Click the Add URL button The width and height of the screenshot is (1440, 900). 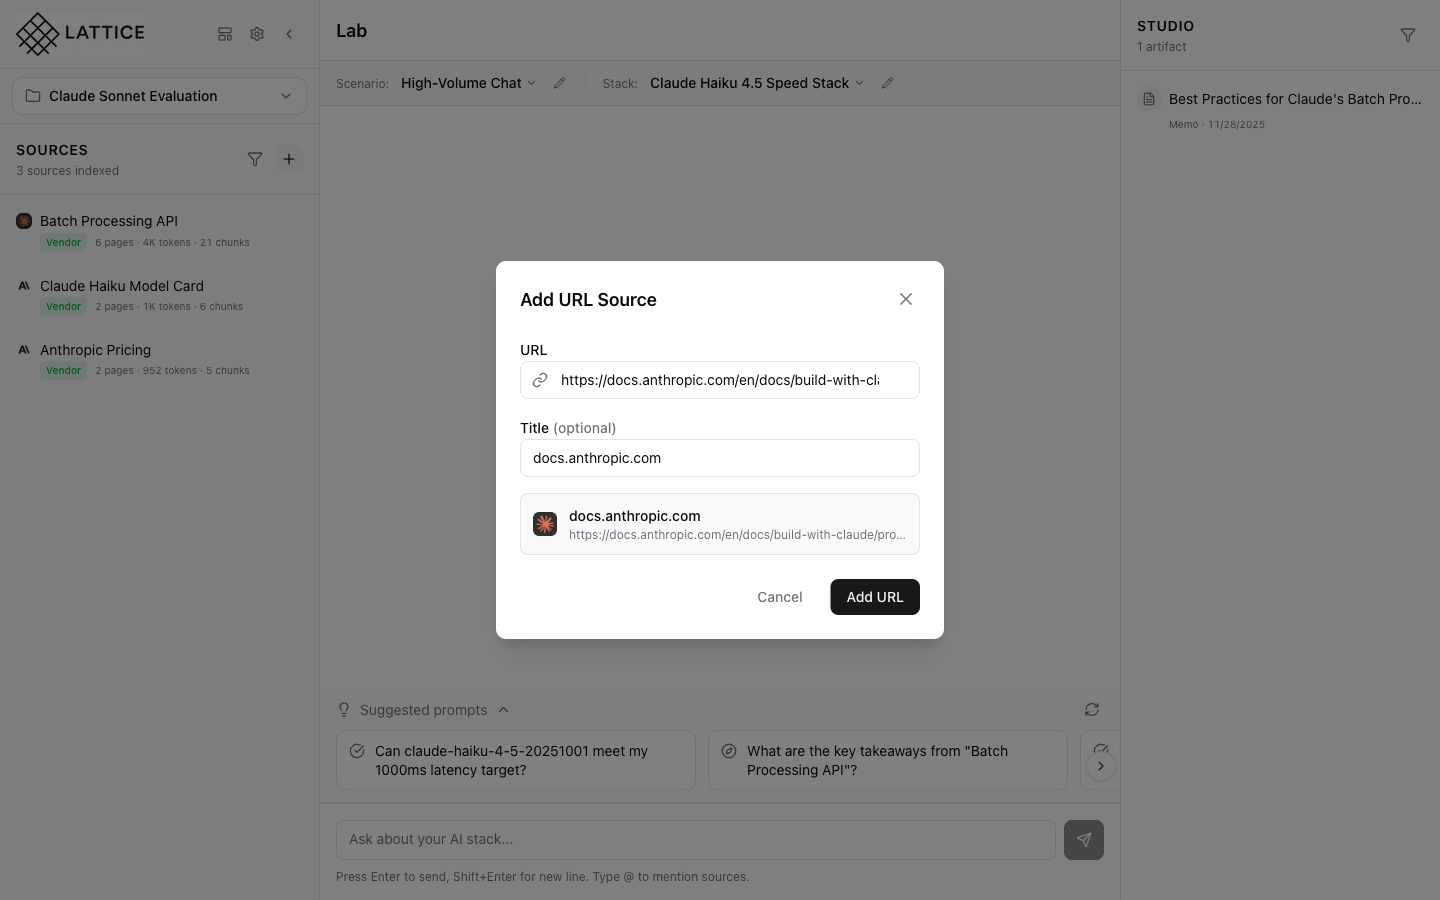875,597
